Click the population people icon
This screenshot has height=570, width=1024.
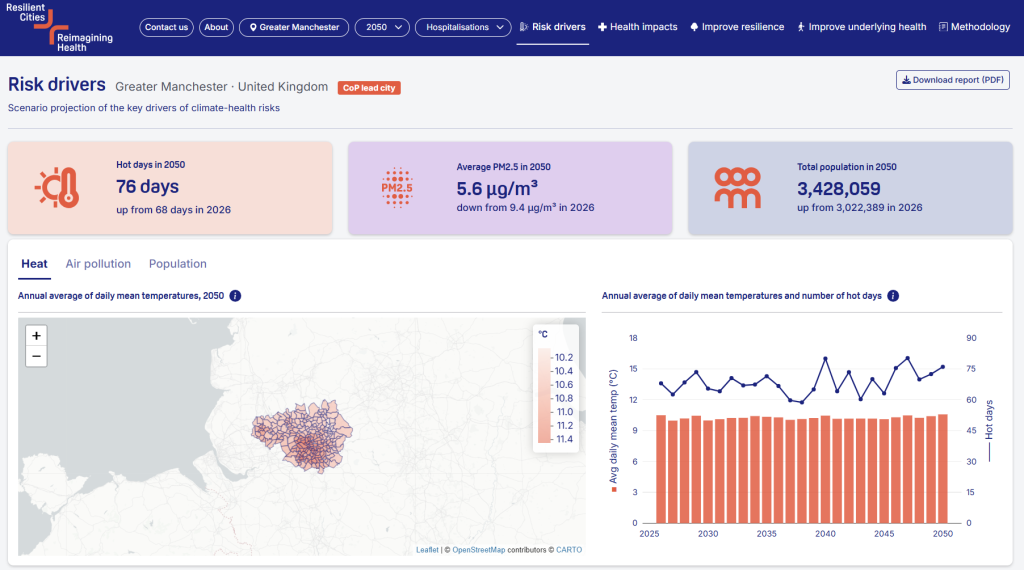pos(737,187)
